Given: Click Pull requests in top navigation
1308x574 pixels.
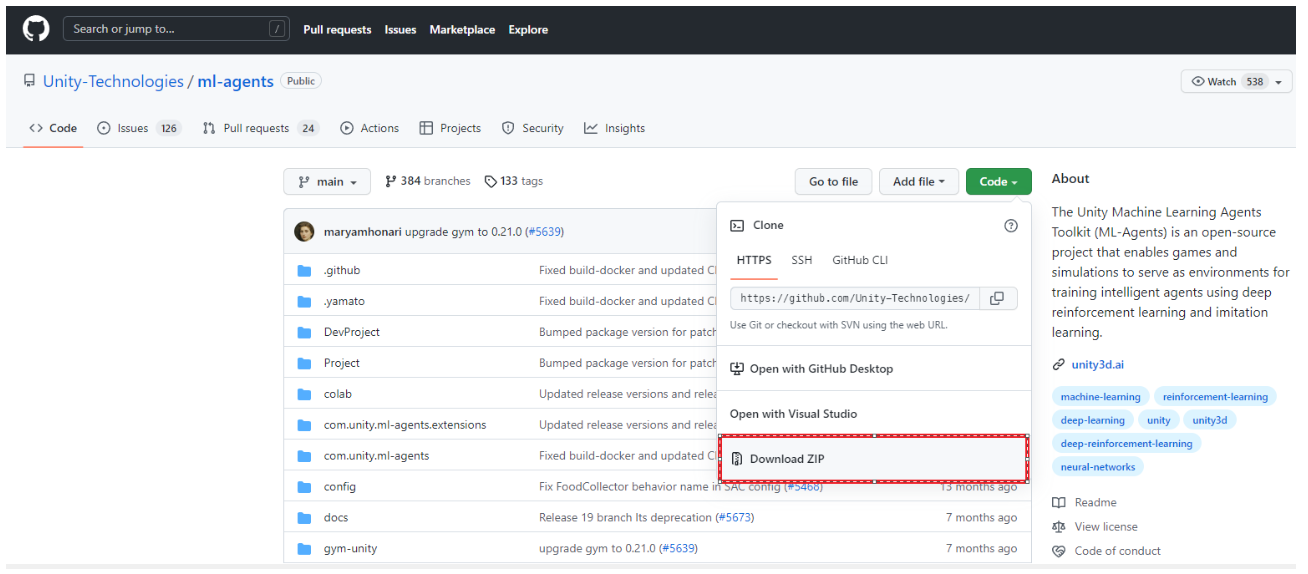Looking at the screenshot, I should (x=337, y=30).
